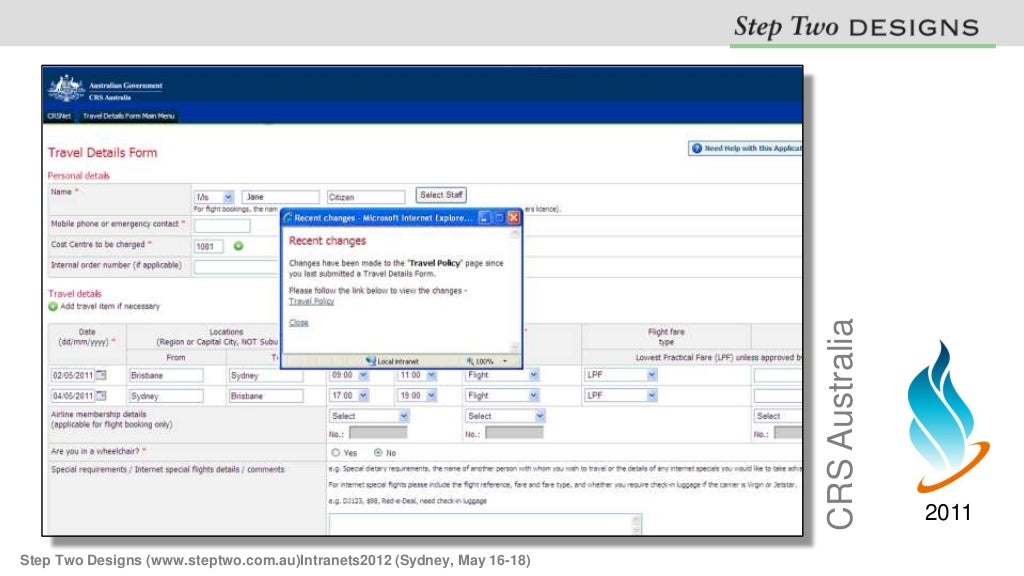Click the date field showing 02/05/2011
The height and width of the screenshot is (576, 1024).
click(x=73, y=376)
